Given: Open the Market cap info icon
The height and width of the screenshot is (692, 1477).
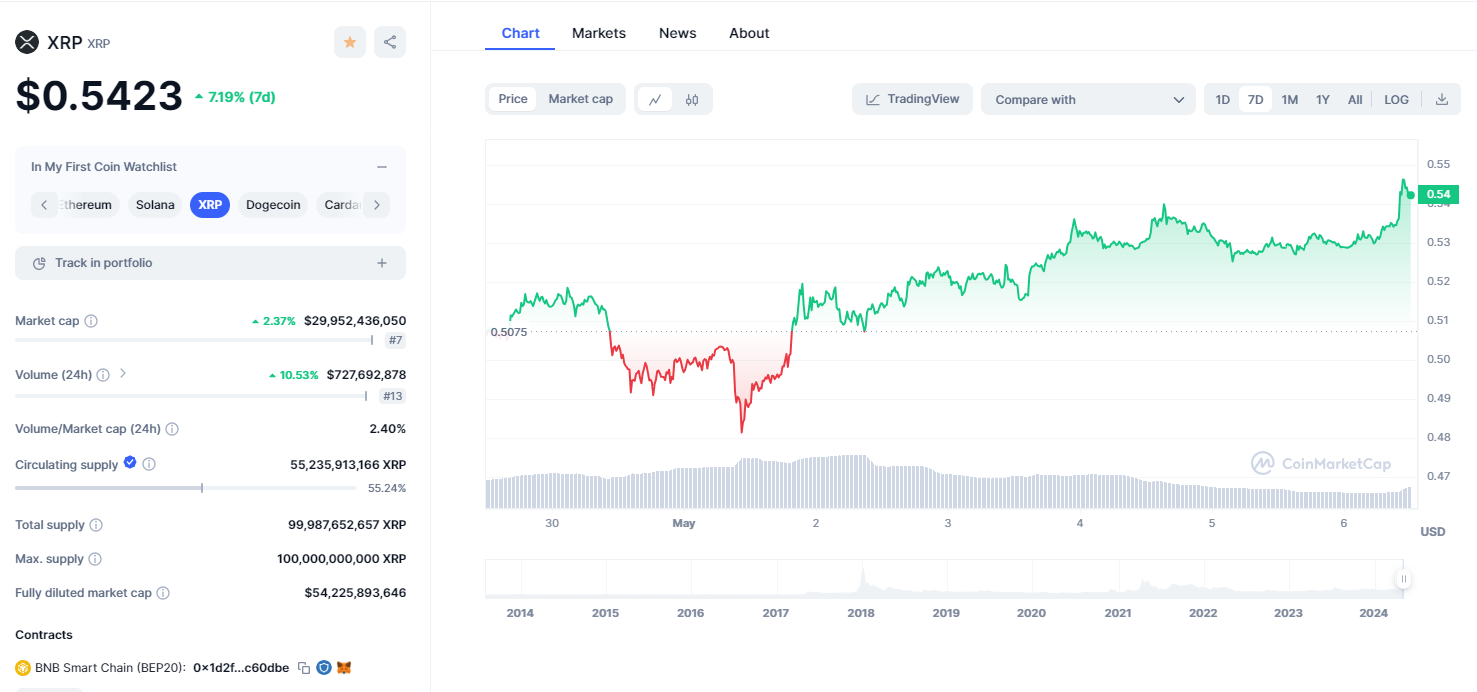Looking at the screenshot, I should click(x=91, y=321).
